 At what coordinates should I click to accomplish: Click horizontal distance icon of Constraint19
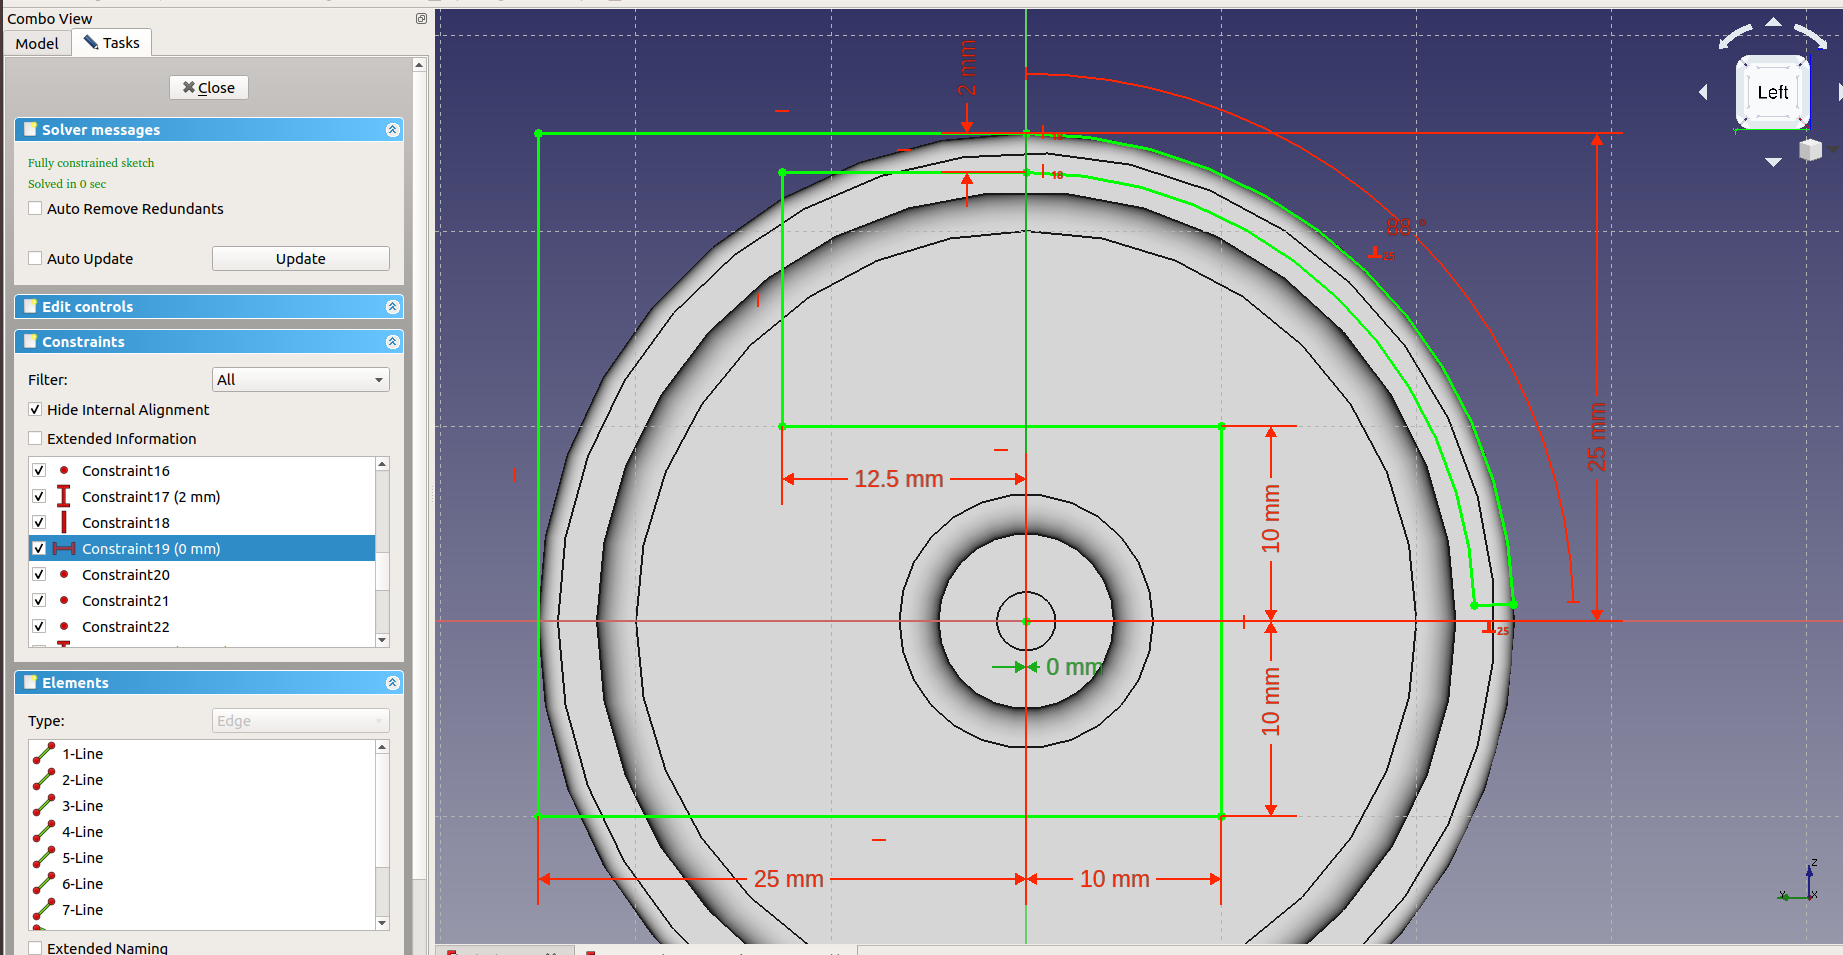pos(64,549)
